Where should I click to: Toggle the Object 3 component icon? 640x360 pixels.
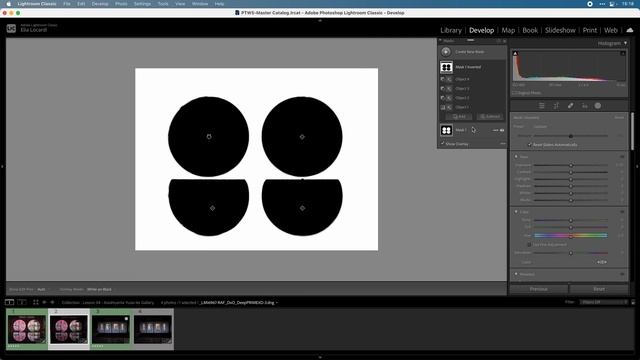coord(443,89)
